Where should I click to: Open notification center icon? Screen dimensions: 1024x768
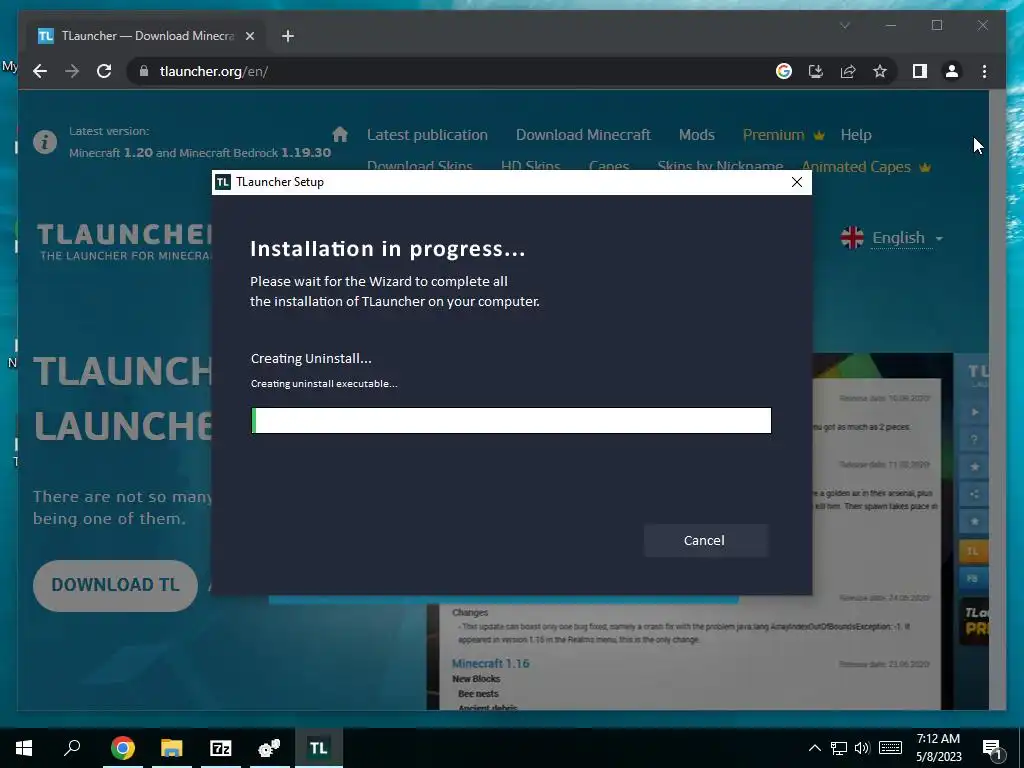tap(992, 749)
